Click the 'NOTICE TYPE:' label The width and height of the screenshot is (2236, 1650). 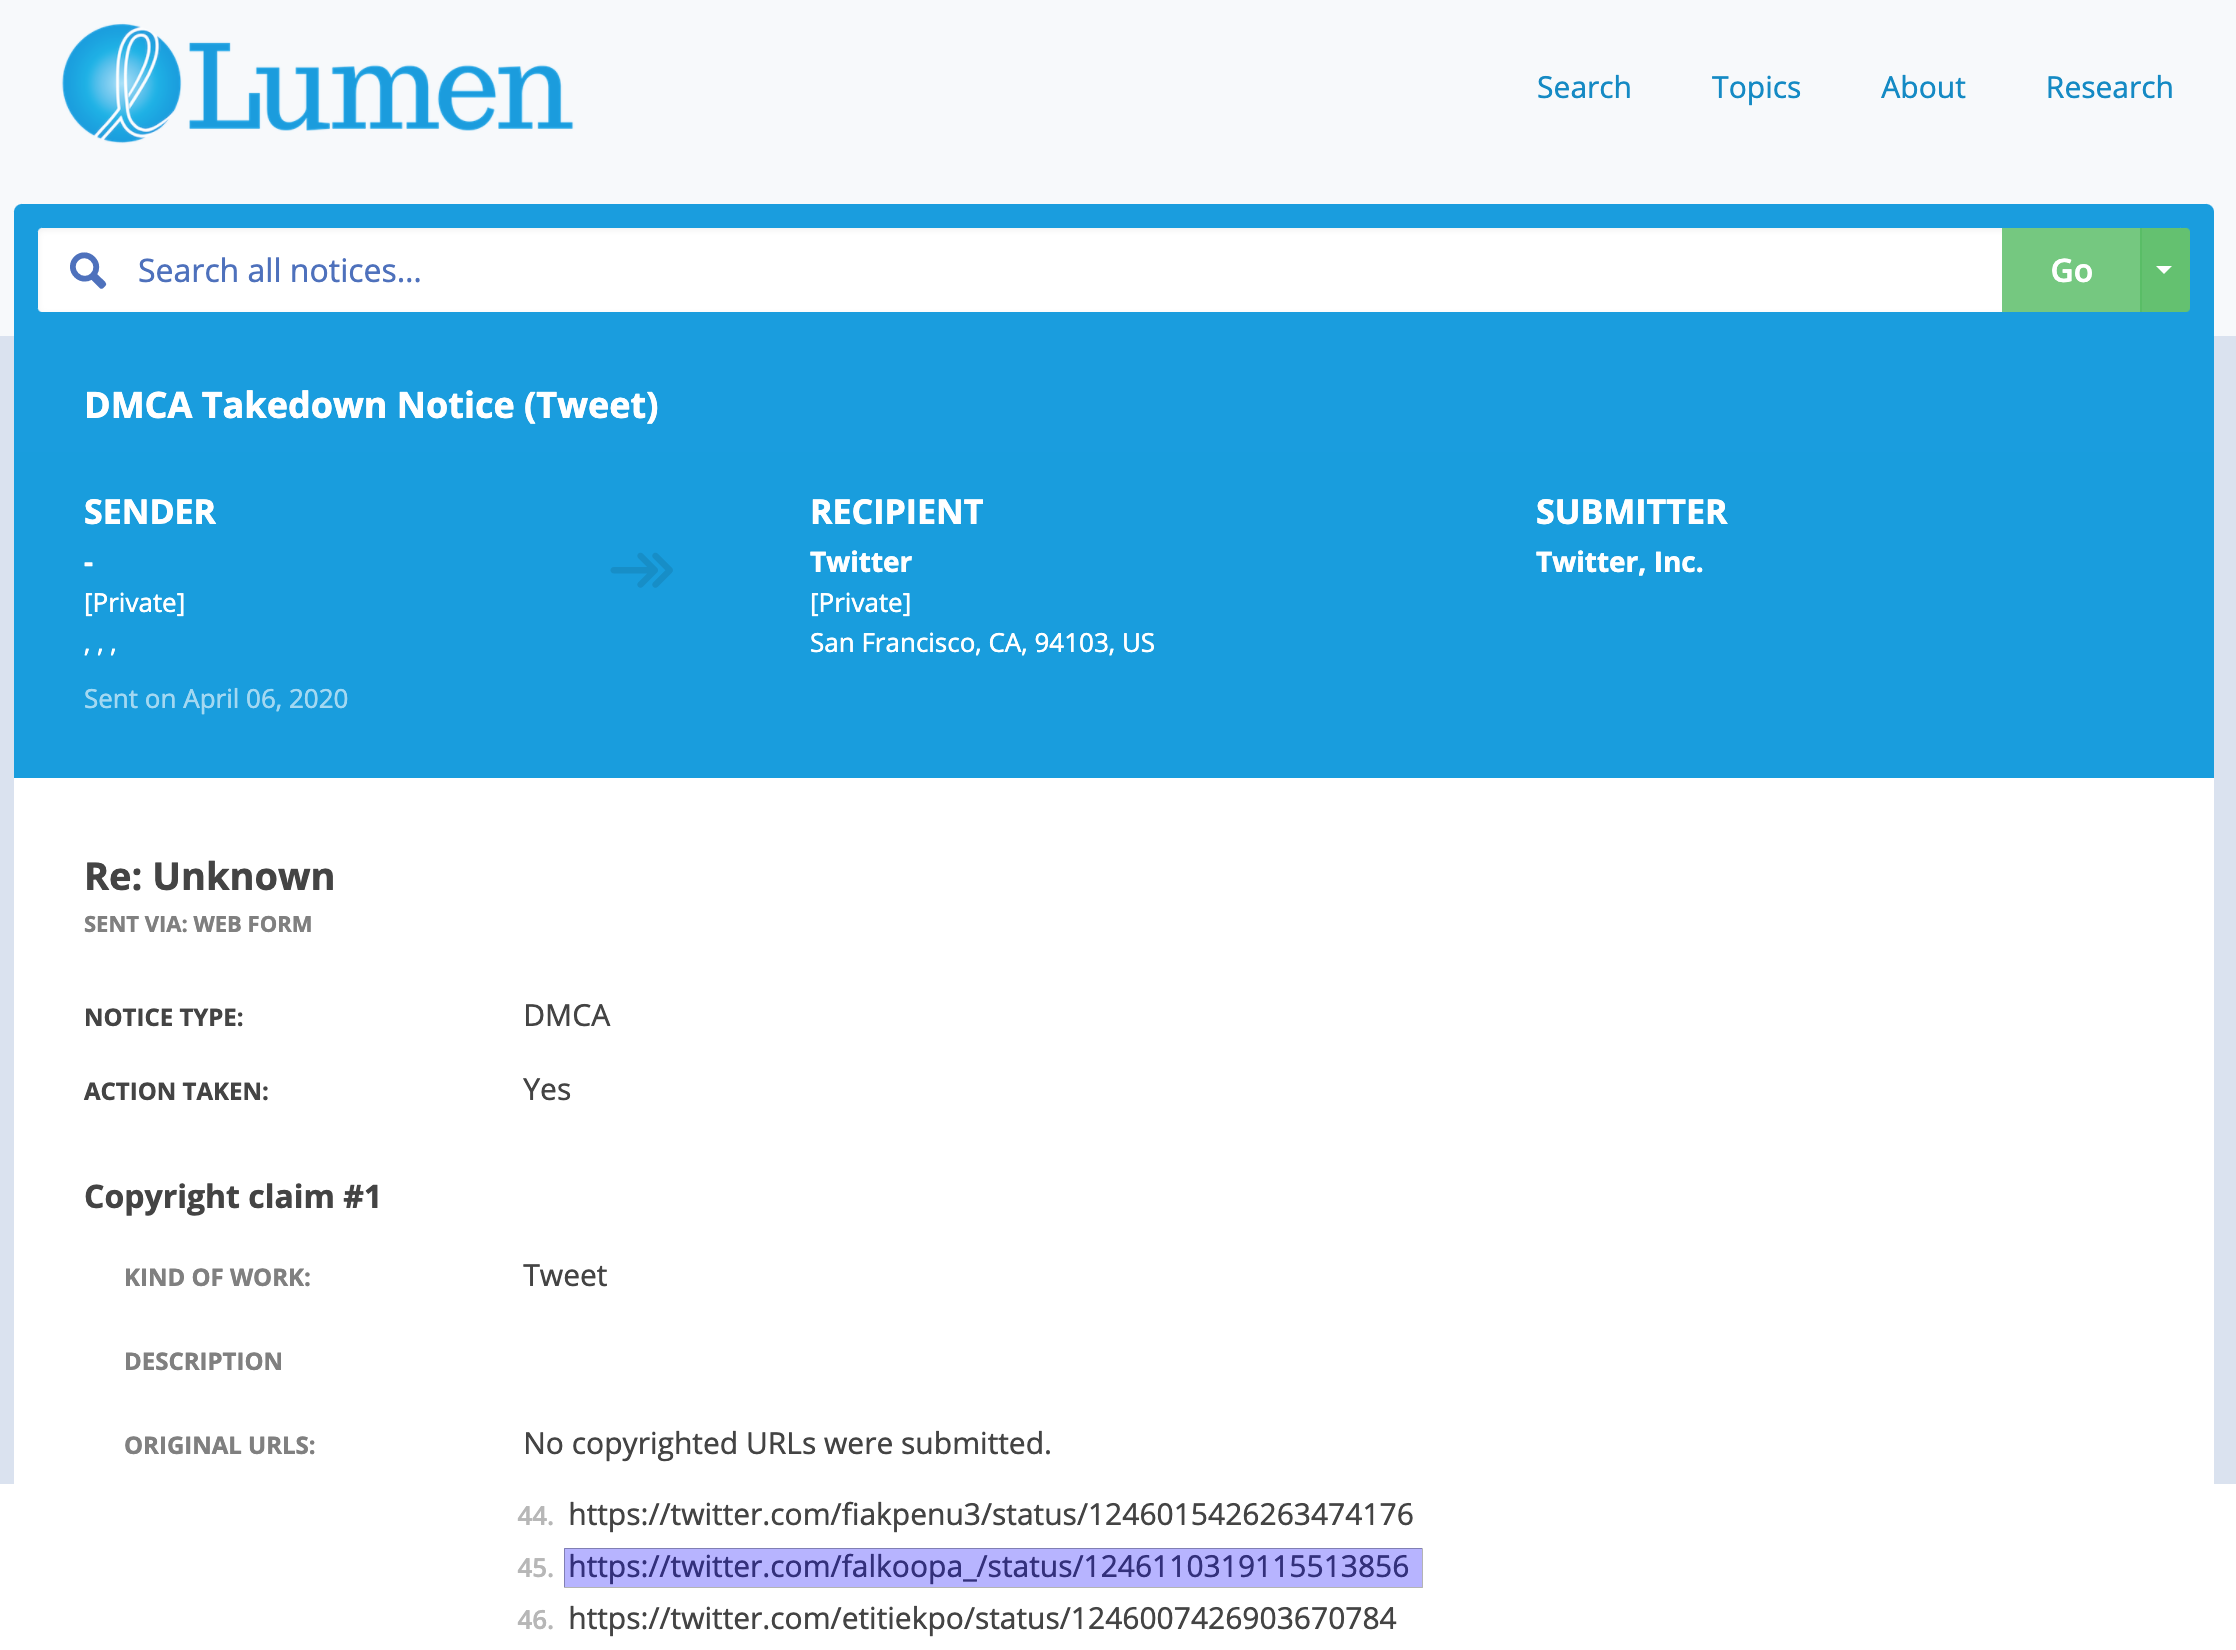pyautogui.click(x=164, y=1017)
